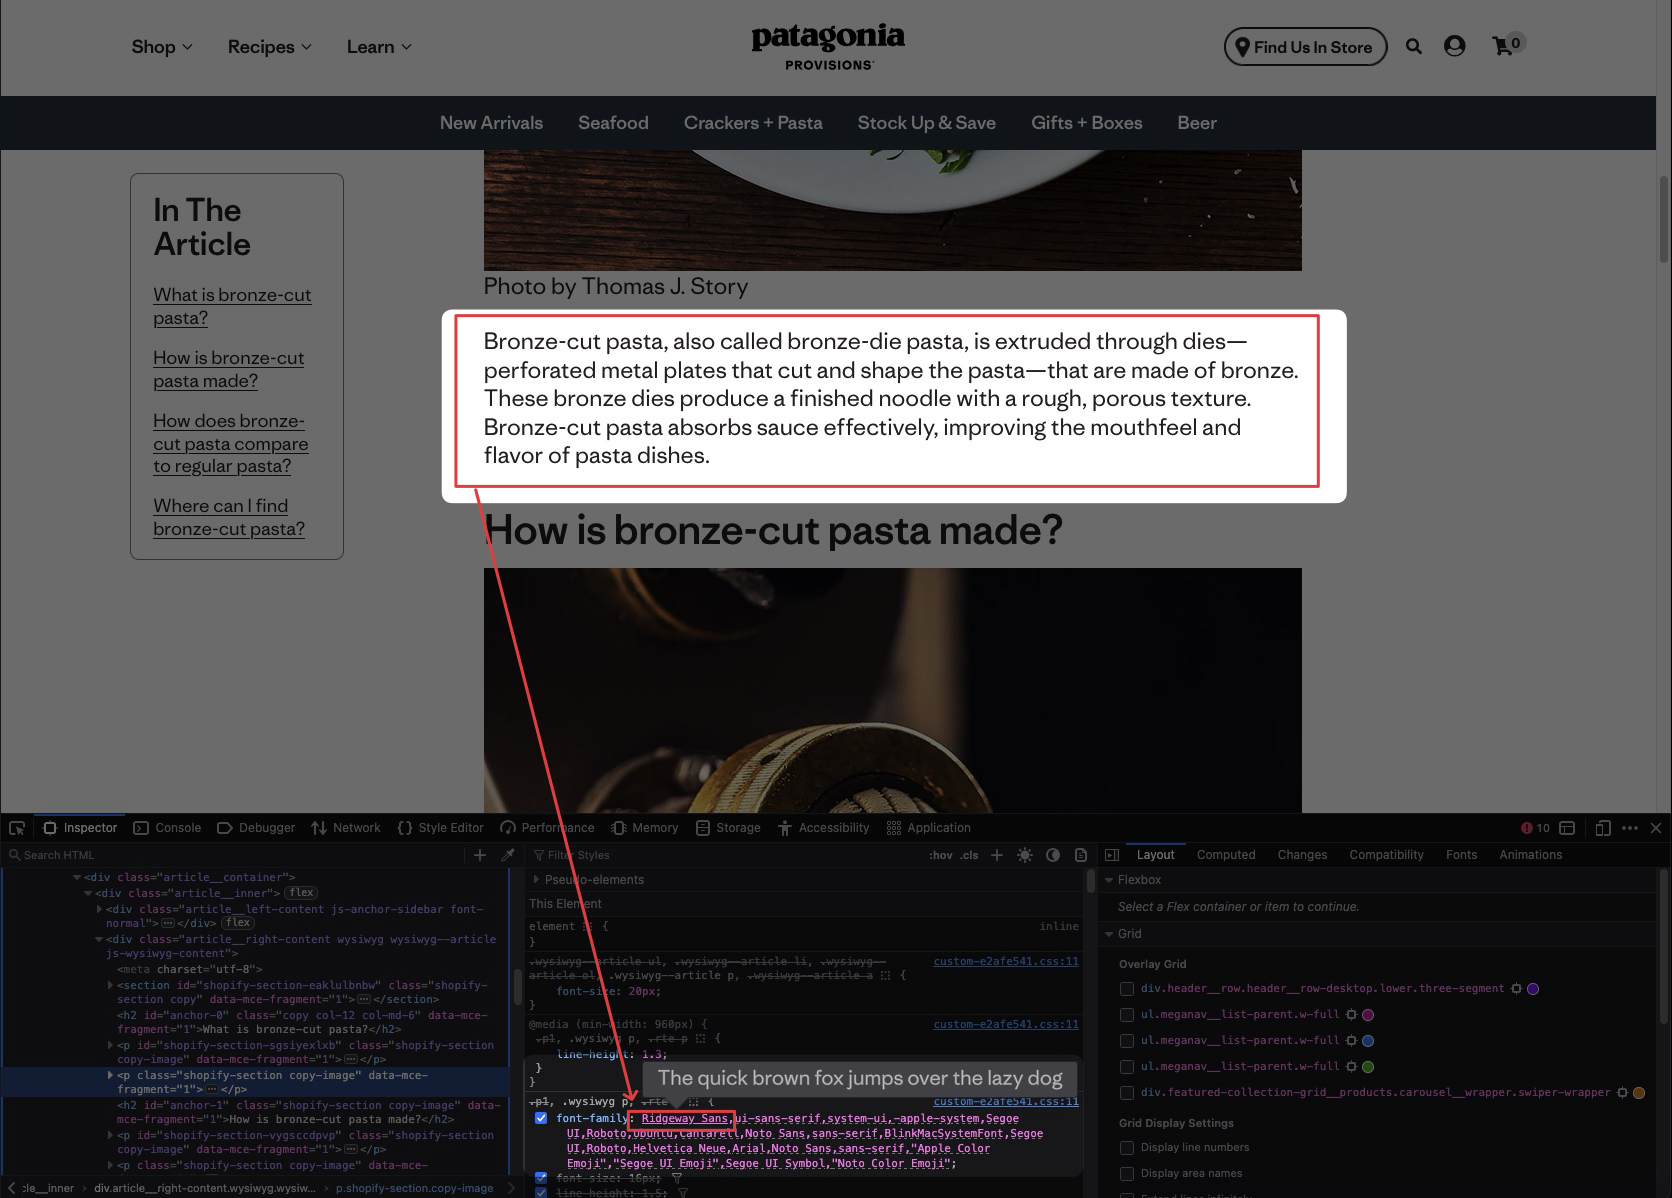Focus the Filter Styles field
This screenshot has width=1672, height=1198.
click(725, 855)
